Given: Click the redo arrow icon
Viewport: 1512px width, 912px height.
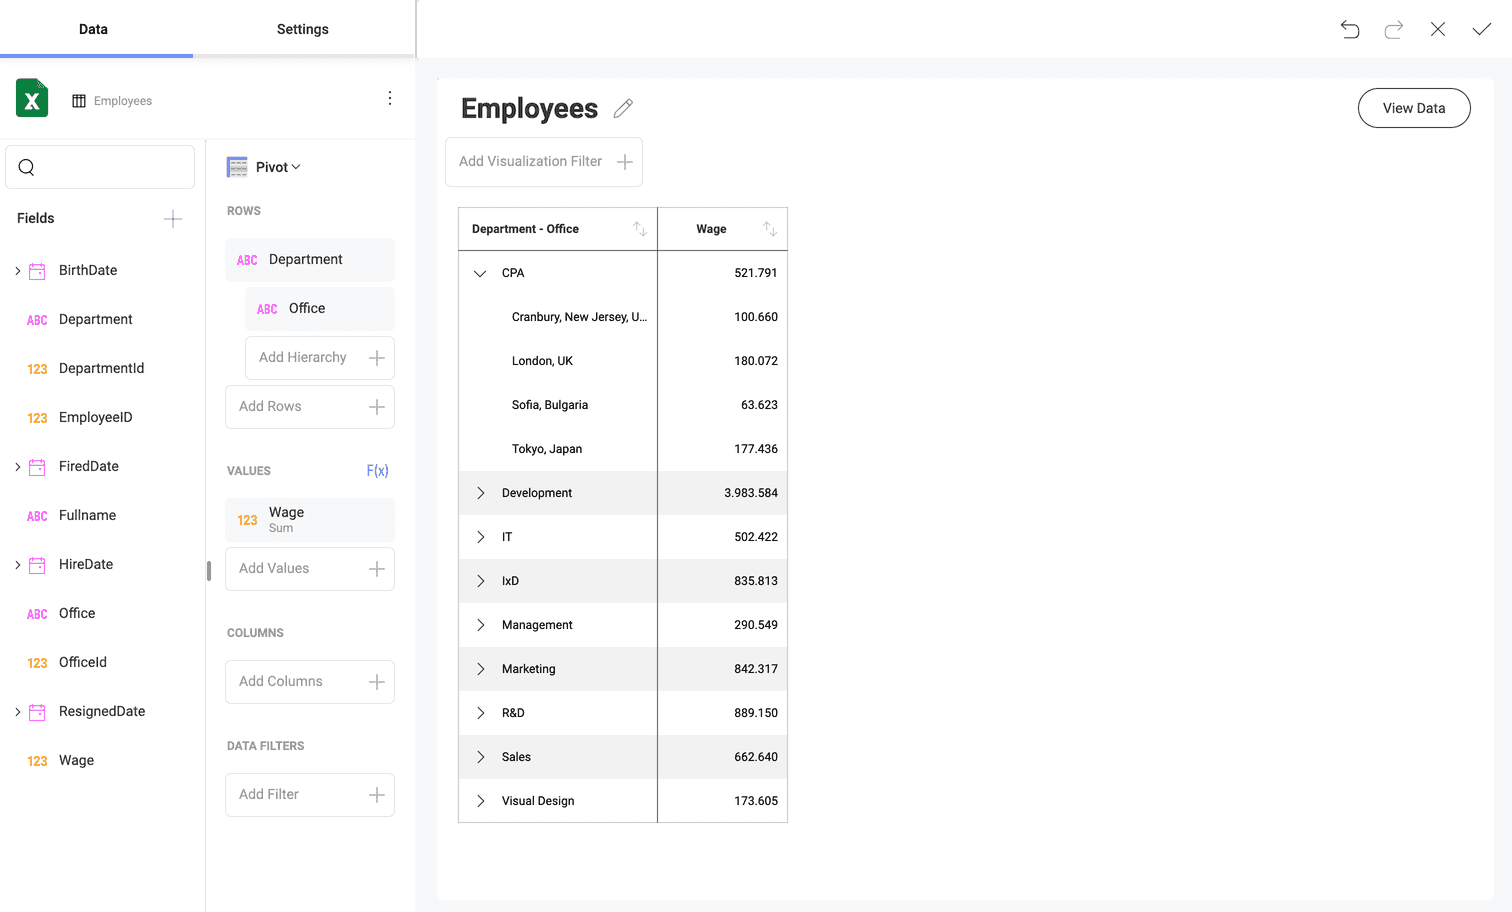Looking at the screenshot, I should 1394,29.
